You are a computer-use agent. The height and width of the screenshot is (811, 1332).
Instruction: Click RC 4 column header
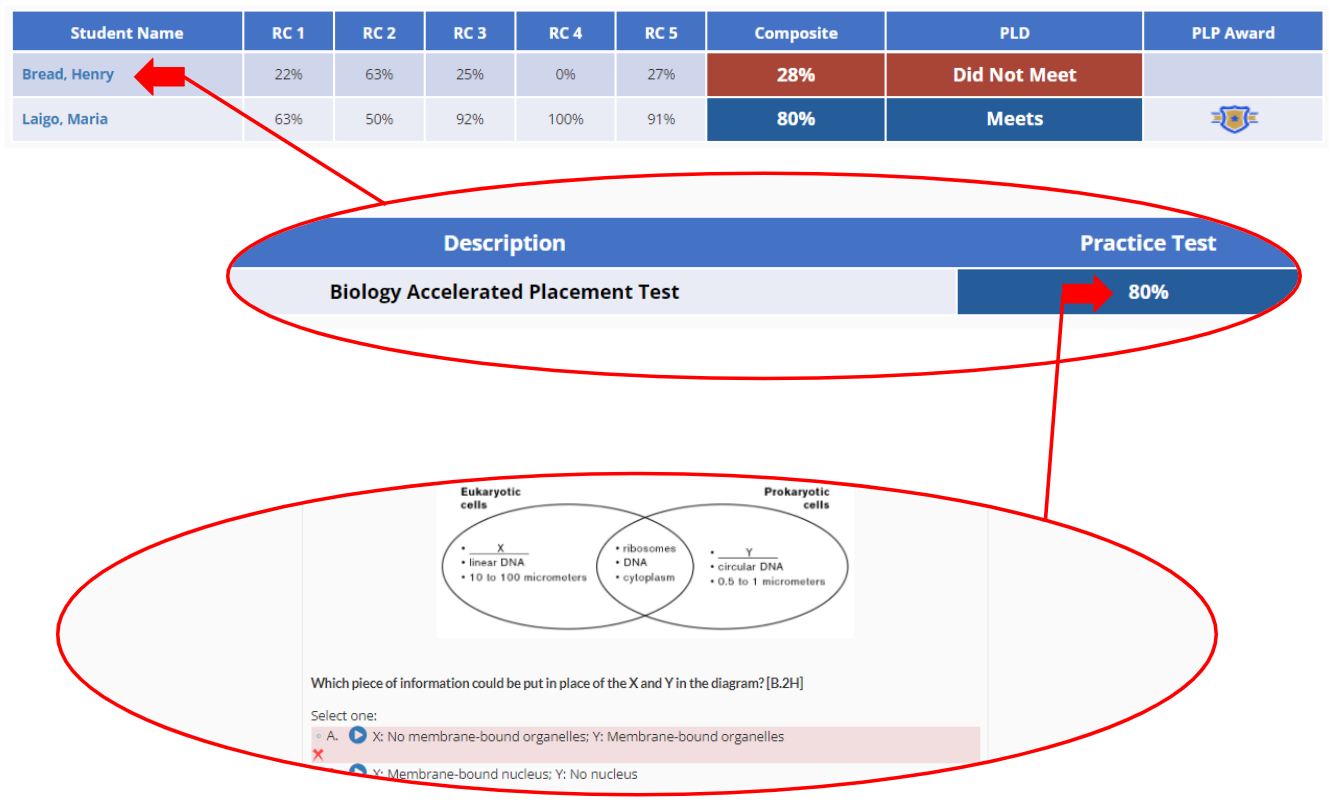(565, 33)
